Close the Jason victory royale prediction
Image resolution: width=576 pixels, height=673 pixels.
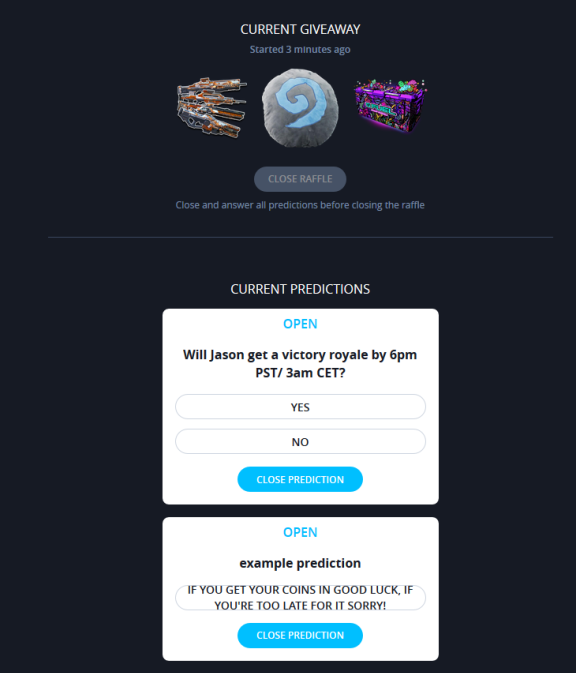click(300, 479)
